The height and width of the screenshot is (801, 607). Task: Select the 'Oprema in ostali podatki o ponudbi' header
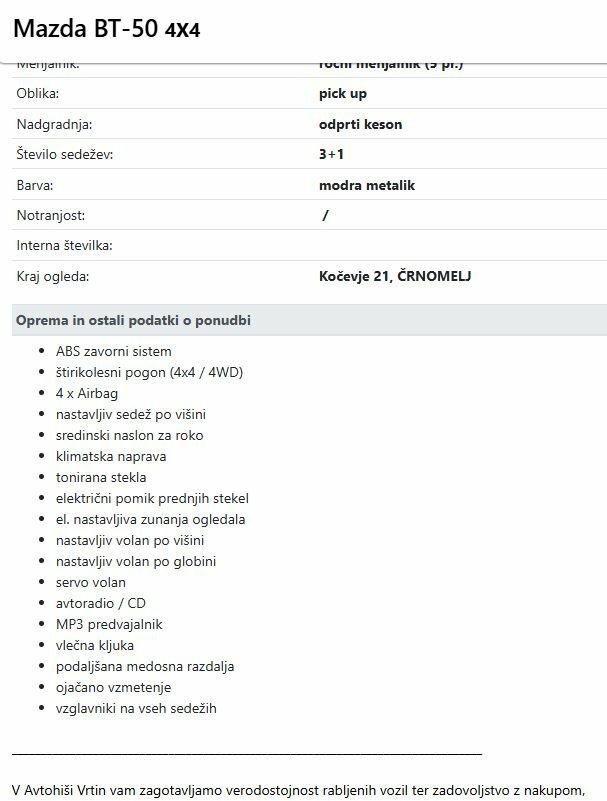point(133,320)
